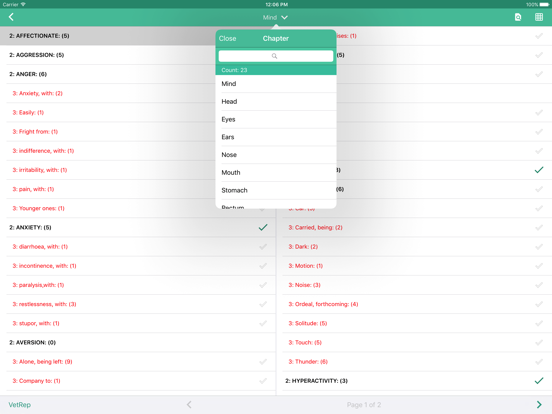Screen dimensions: 552x414
Task: Toggle checkmark for Carried, being row
Action: (x=539, y=227)
